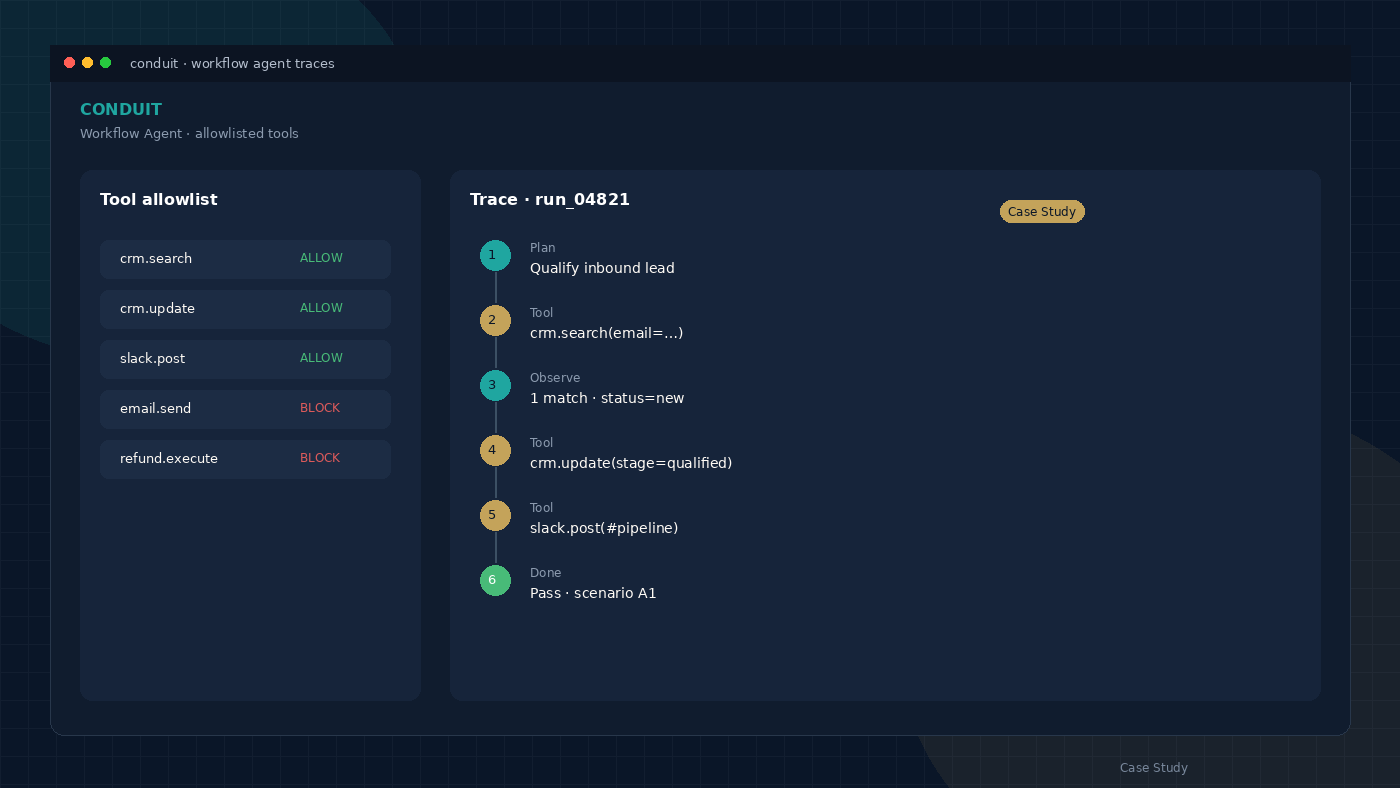Click 'crm.update(stage=qualified)' tool call

point(631,463)
